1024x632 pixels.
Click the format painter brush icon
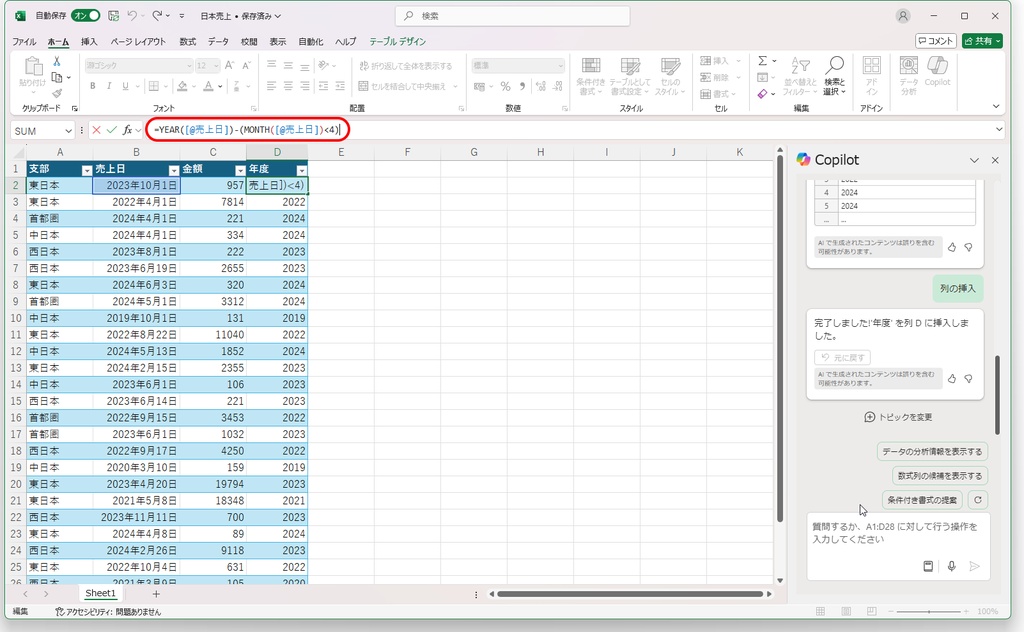(x=57, y=93)
